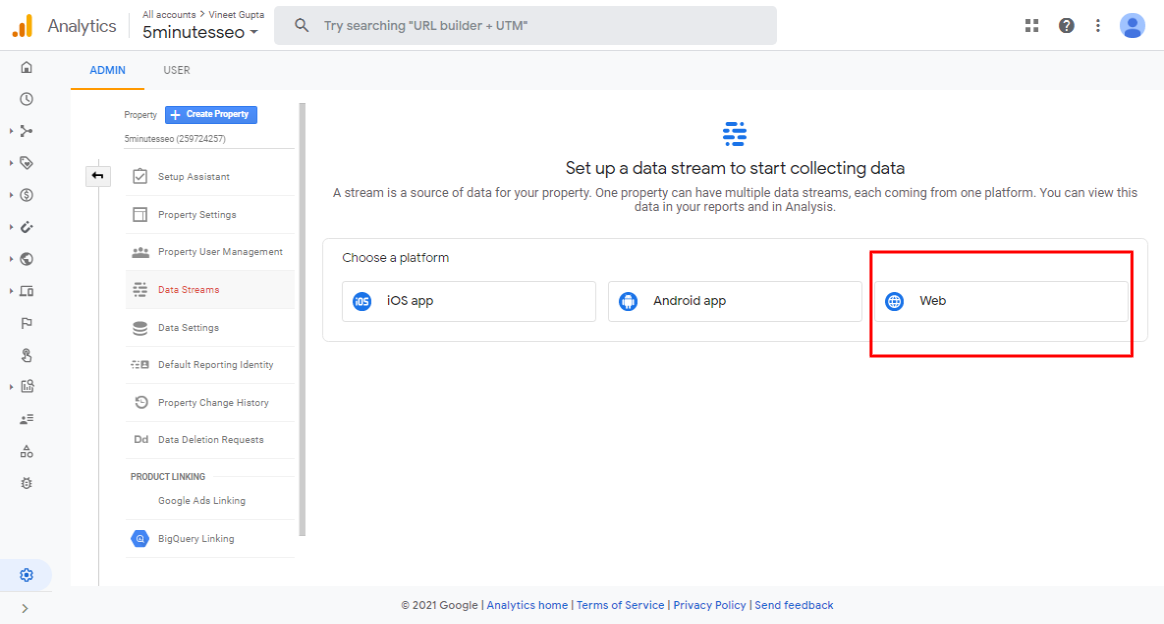Image resolution: width=1164 pixels, height=624 pixels.
Task: Select the Android app platform icon
Action: pos(628,300)
